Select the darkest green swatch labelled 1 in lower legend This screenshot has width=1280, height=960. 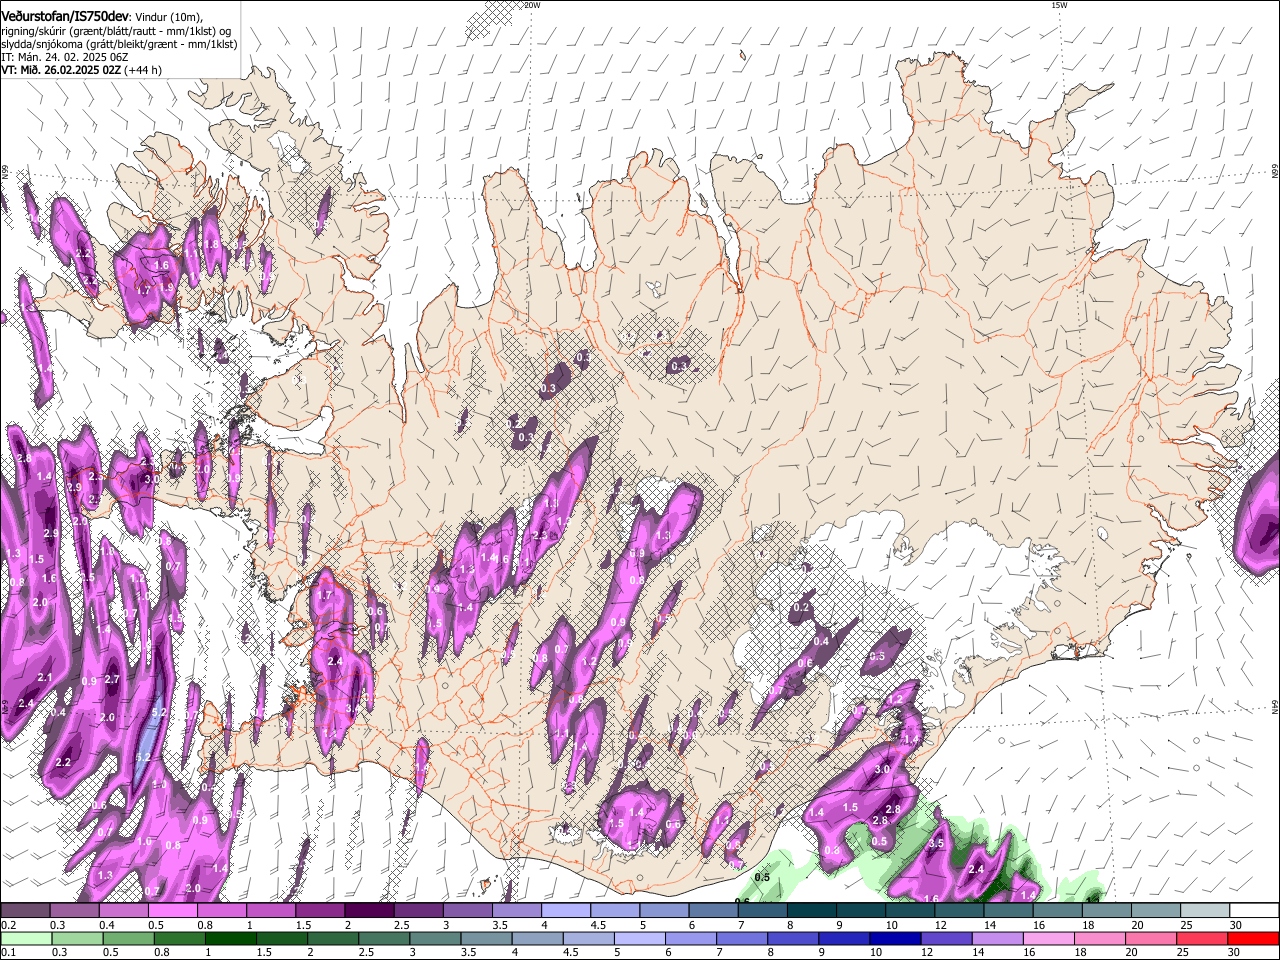tap(230, 938)
